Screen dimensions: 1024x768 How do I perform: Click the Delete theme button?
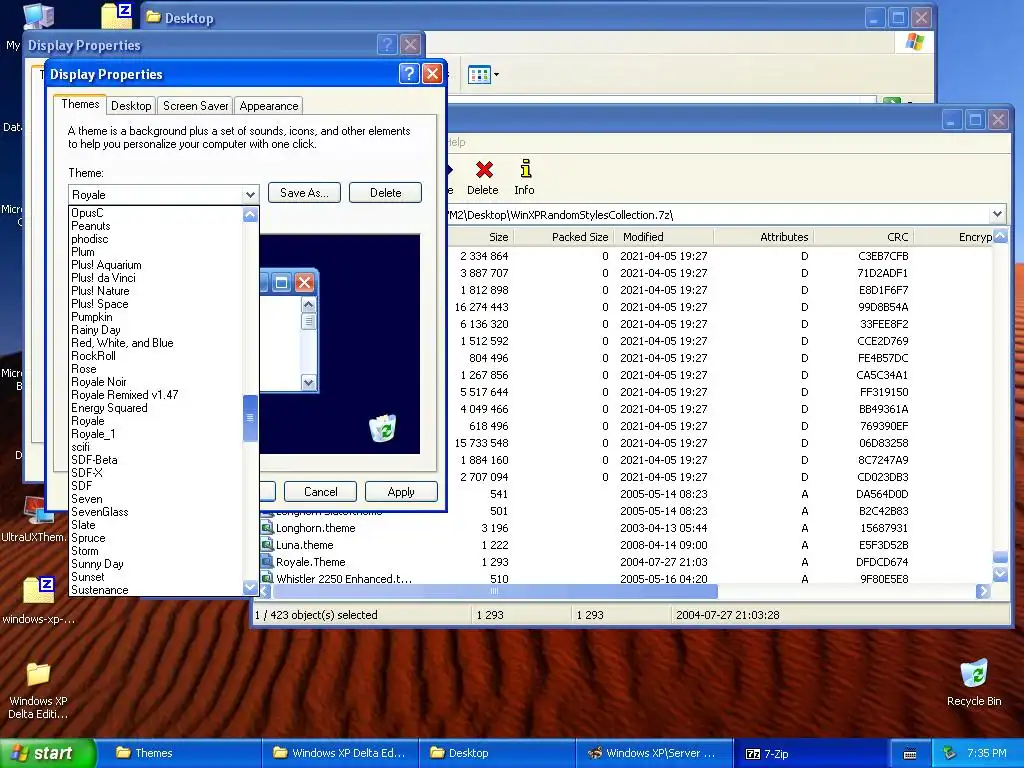coord(385,193)
